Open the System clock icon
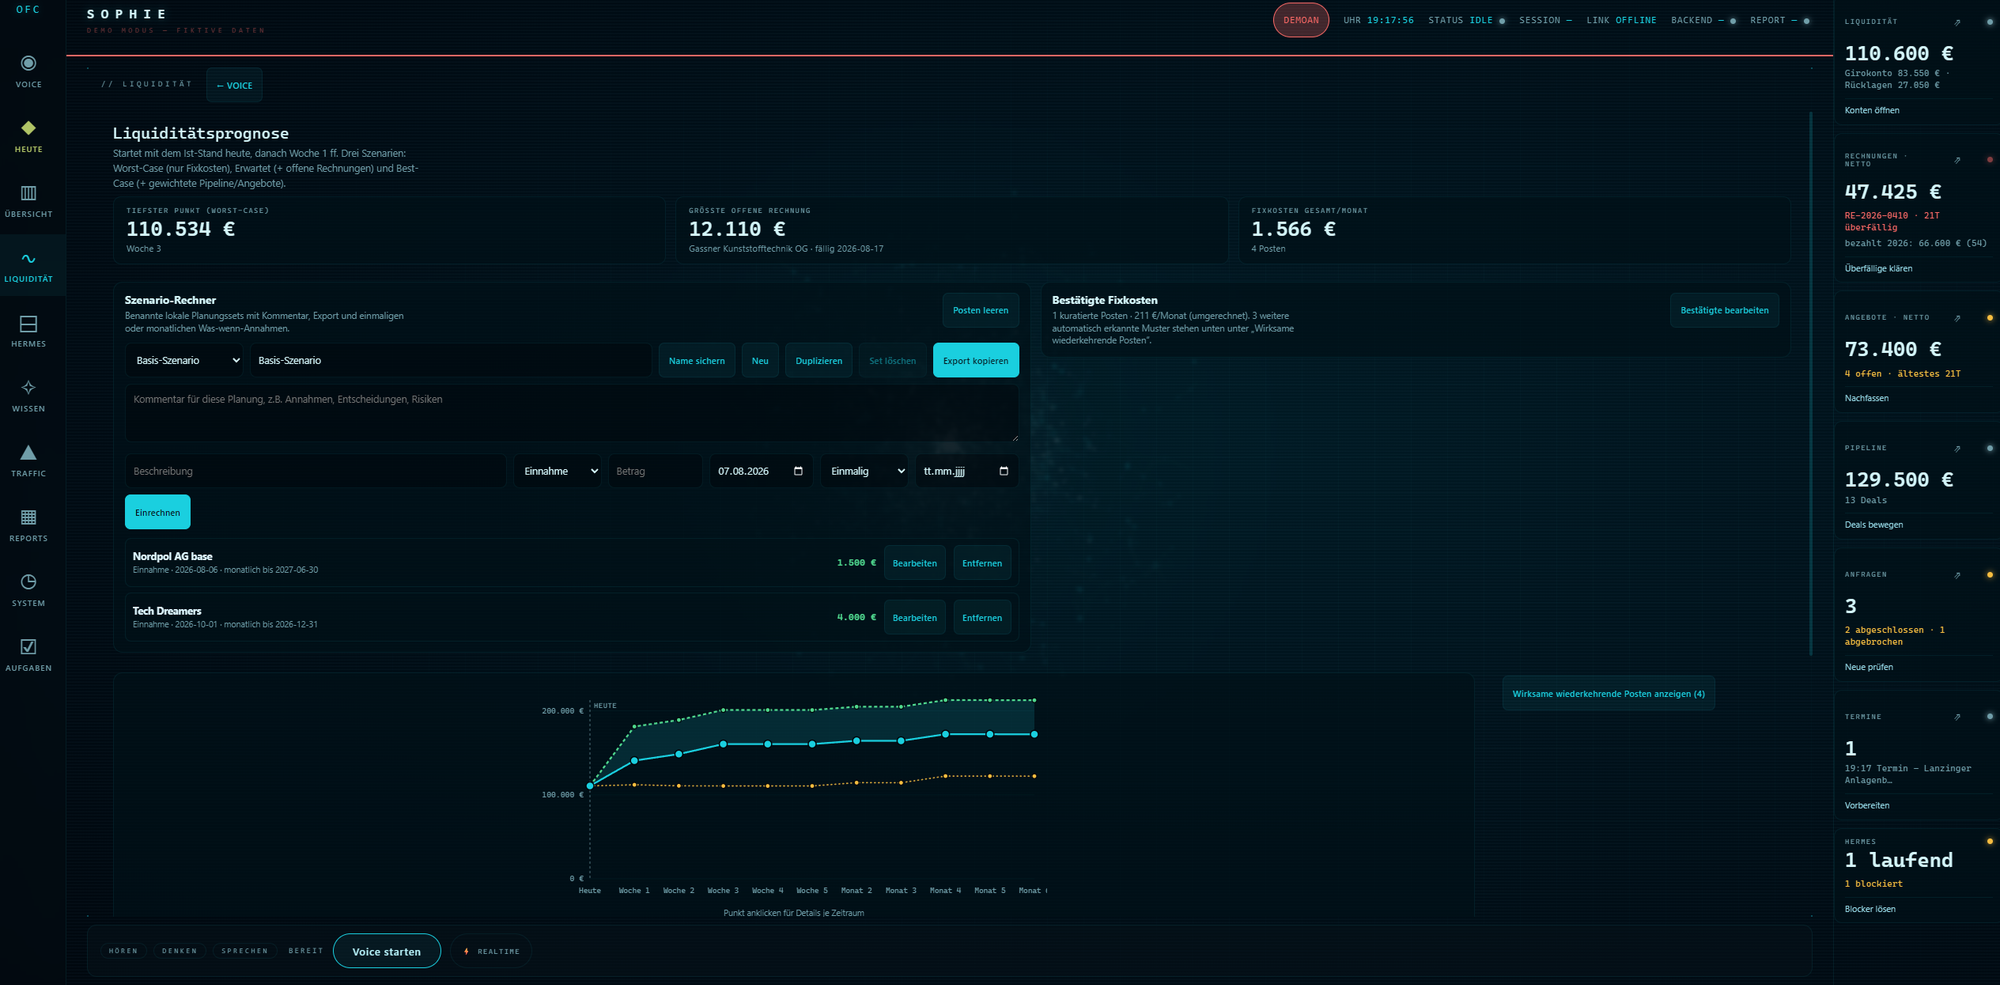The width and height of the screenshot is (2000, 985). (x=29, y=582)
